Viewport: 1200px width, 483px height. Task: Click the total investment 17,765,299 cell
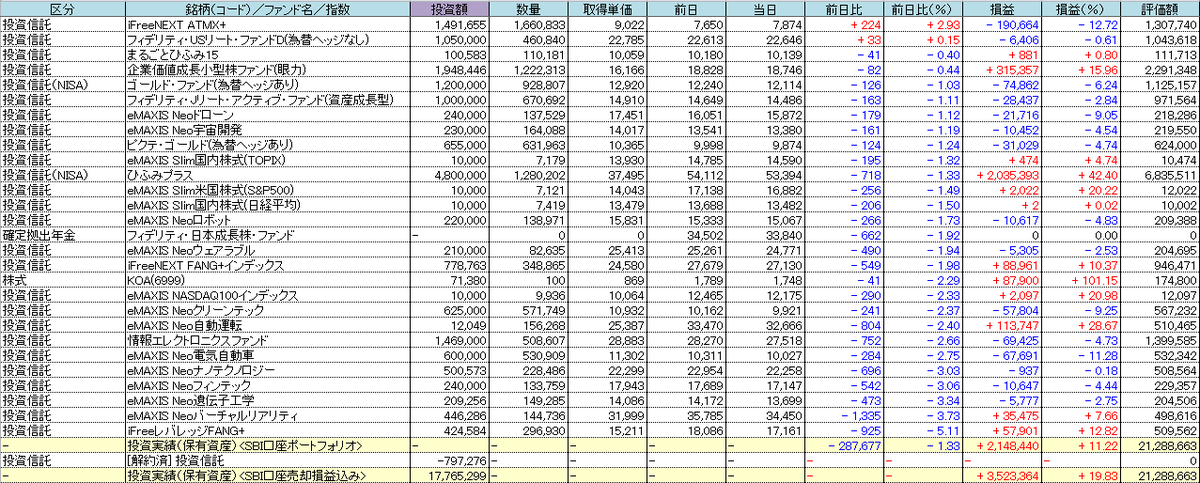click(451, 476)
